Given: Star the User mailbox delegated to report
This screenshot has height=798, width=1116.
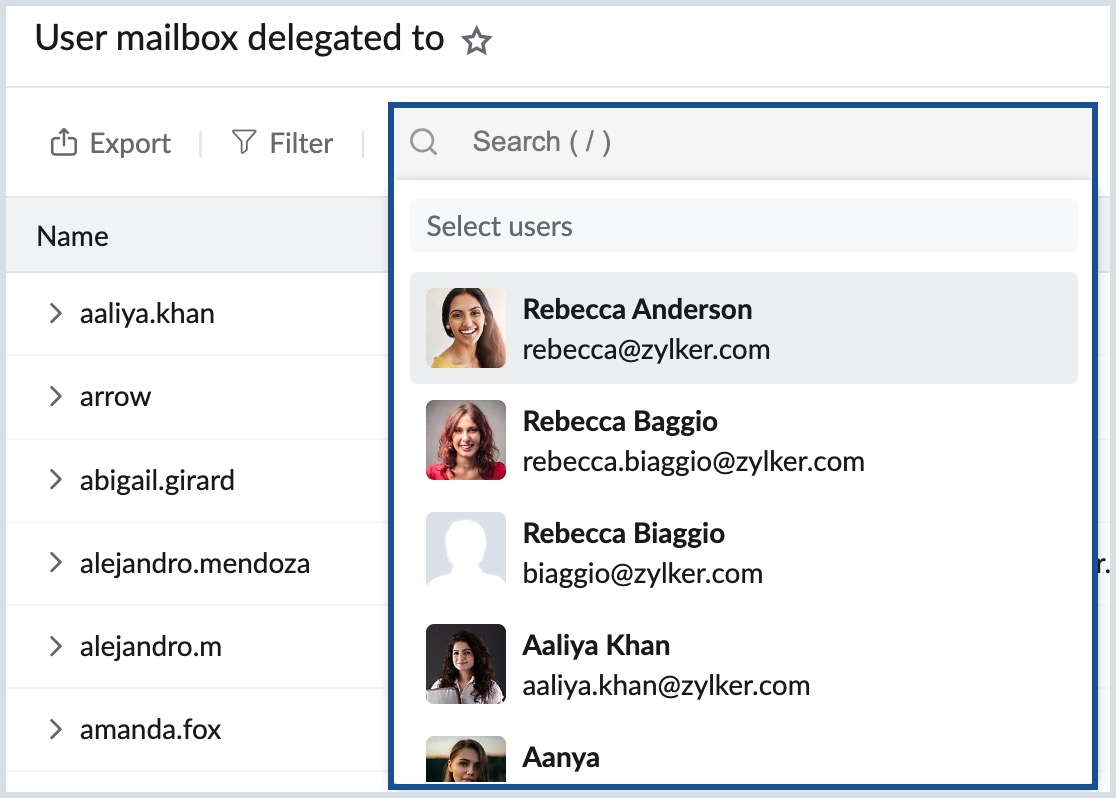Looking at the screenshot, I should pyautogui.click(x=477, y=40).
